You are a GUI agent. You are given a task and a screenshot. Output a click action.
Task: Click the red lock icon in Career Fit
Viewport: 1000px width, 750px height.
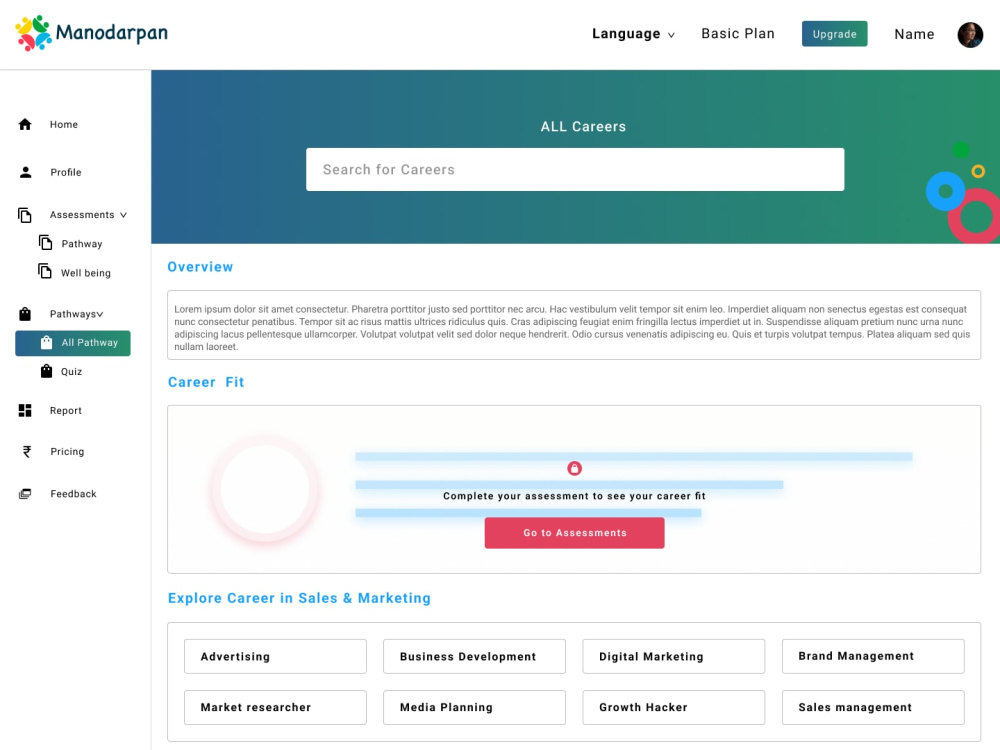pos(575,469)
